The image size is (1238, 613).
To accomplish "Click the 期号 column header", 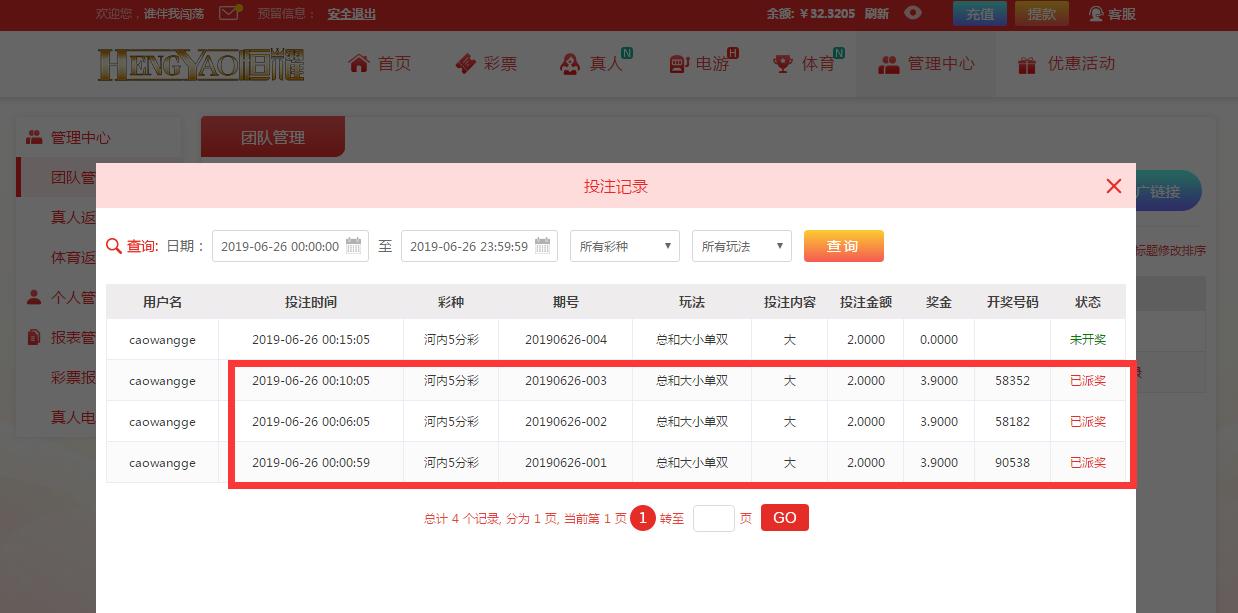I will pos(566,302).
